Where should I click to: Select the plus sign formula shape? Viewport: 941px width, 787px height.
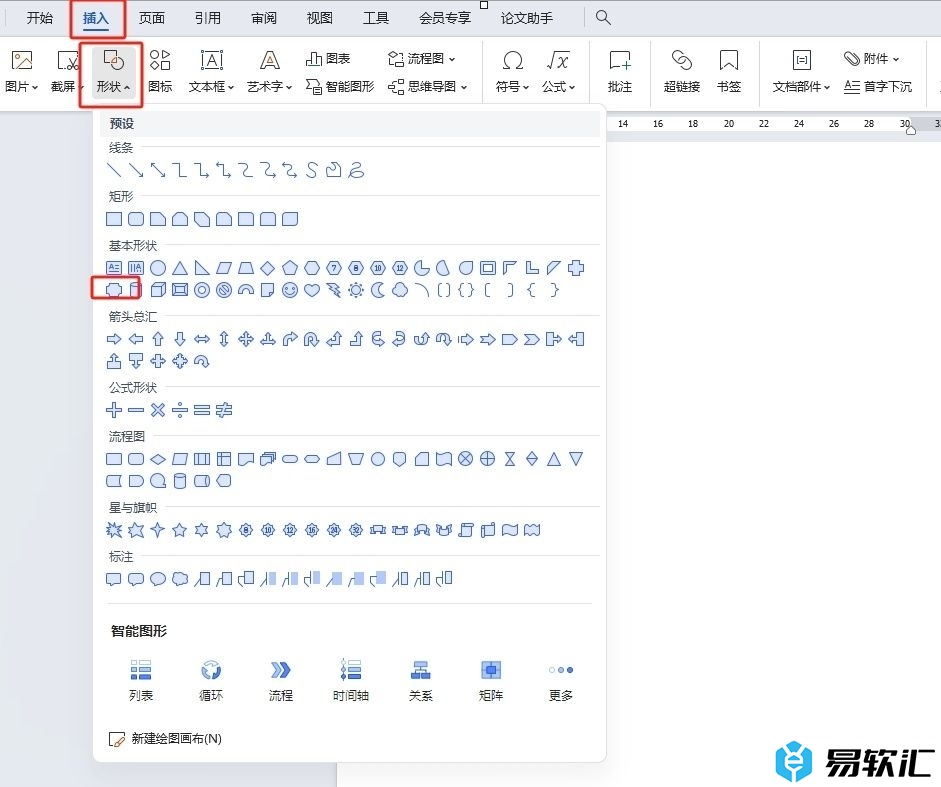tap(114, 410)
